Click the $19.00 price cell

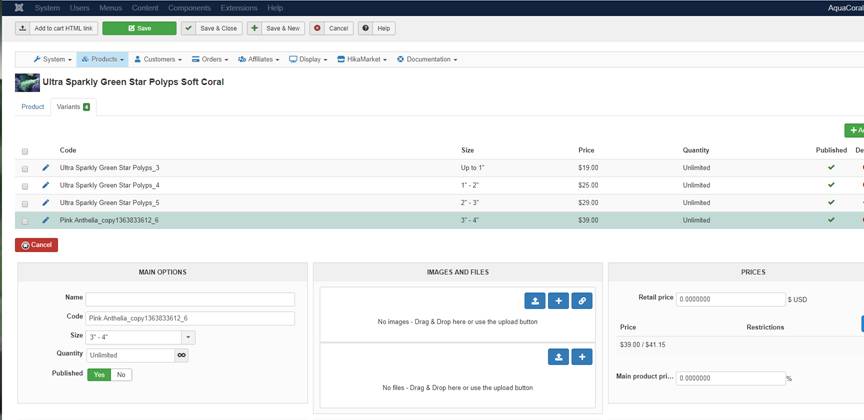coord(588,168)
